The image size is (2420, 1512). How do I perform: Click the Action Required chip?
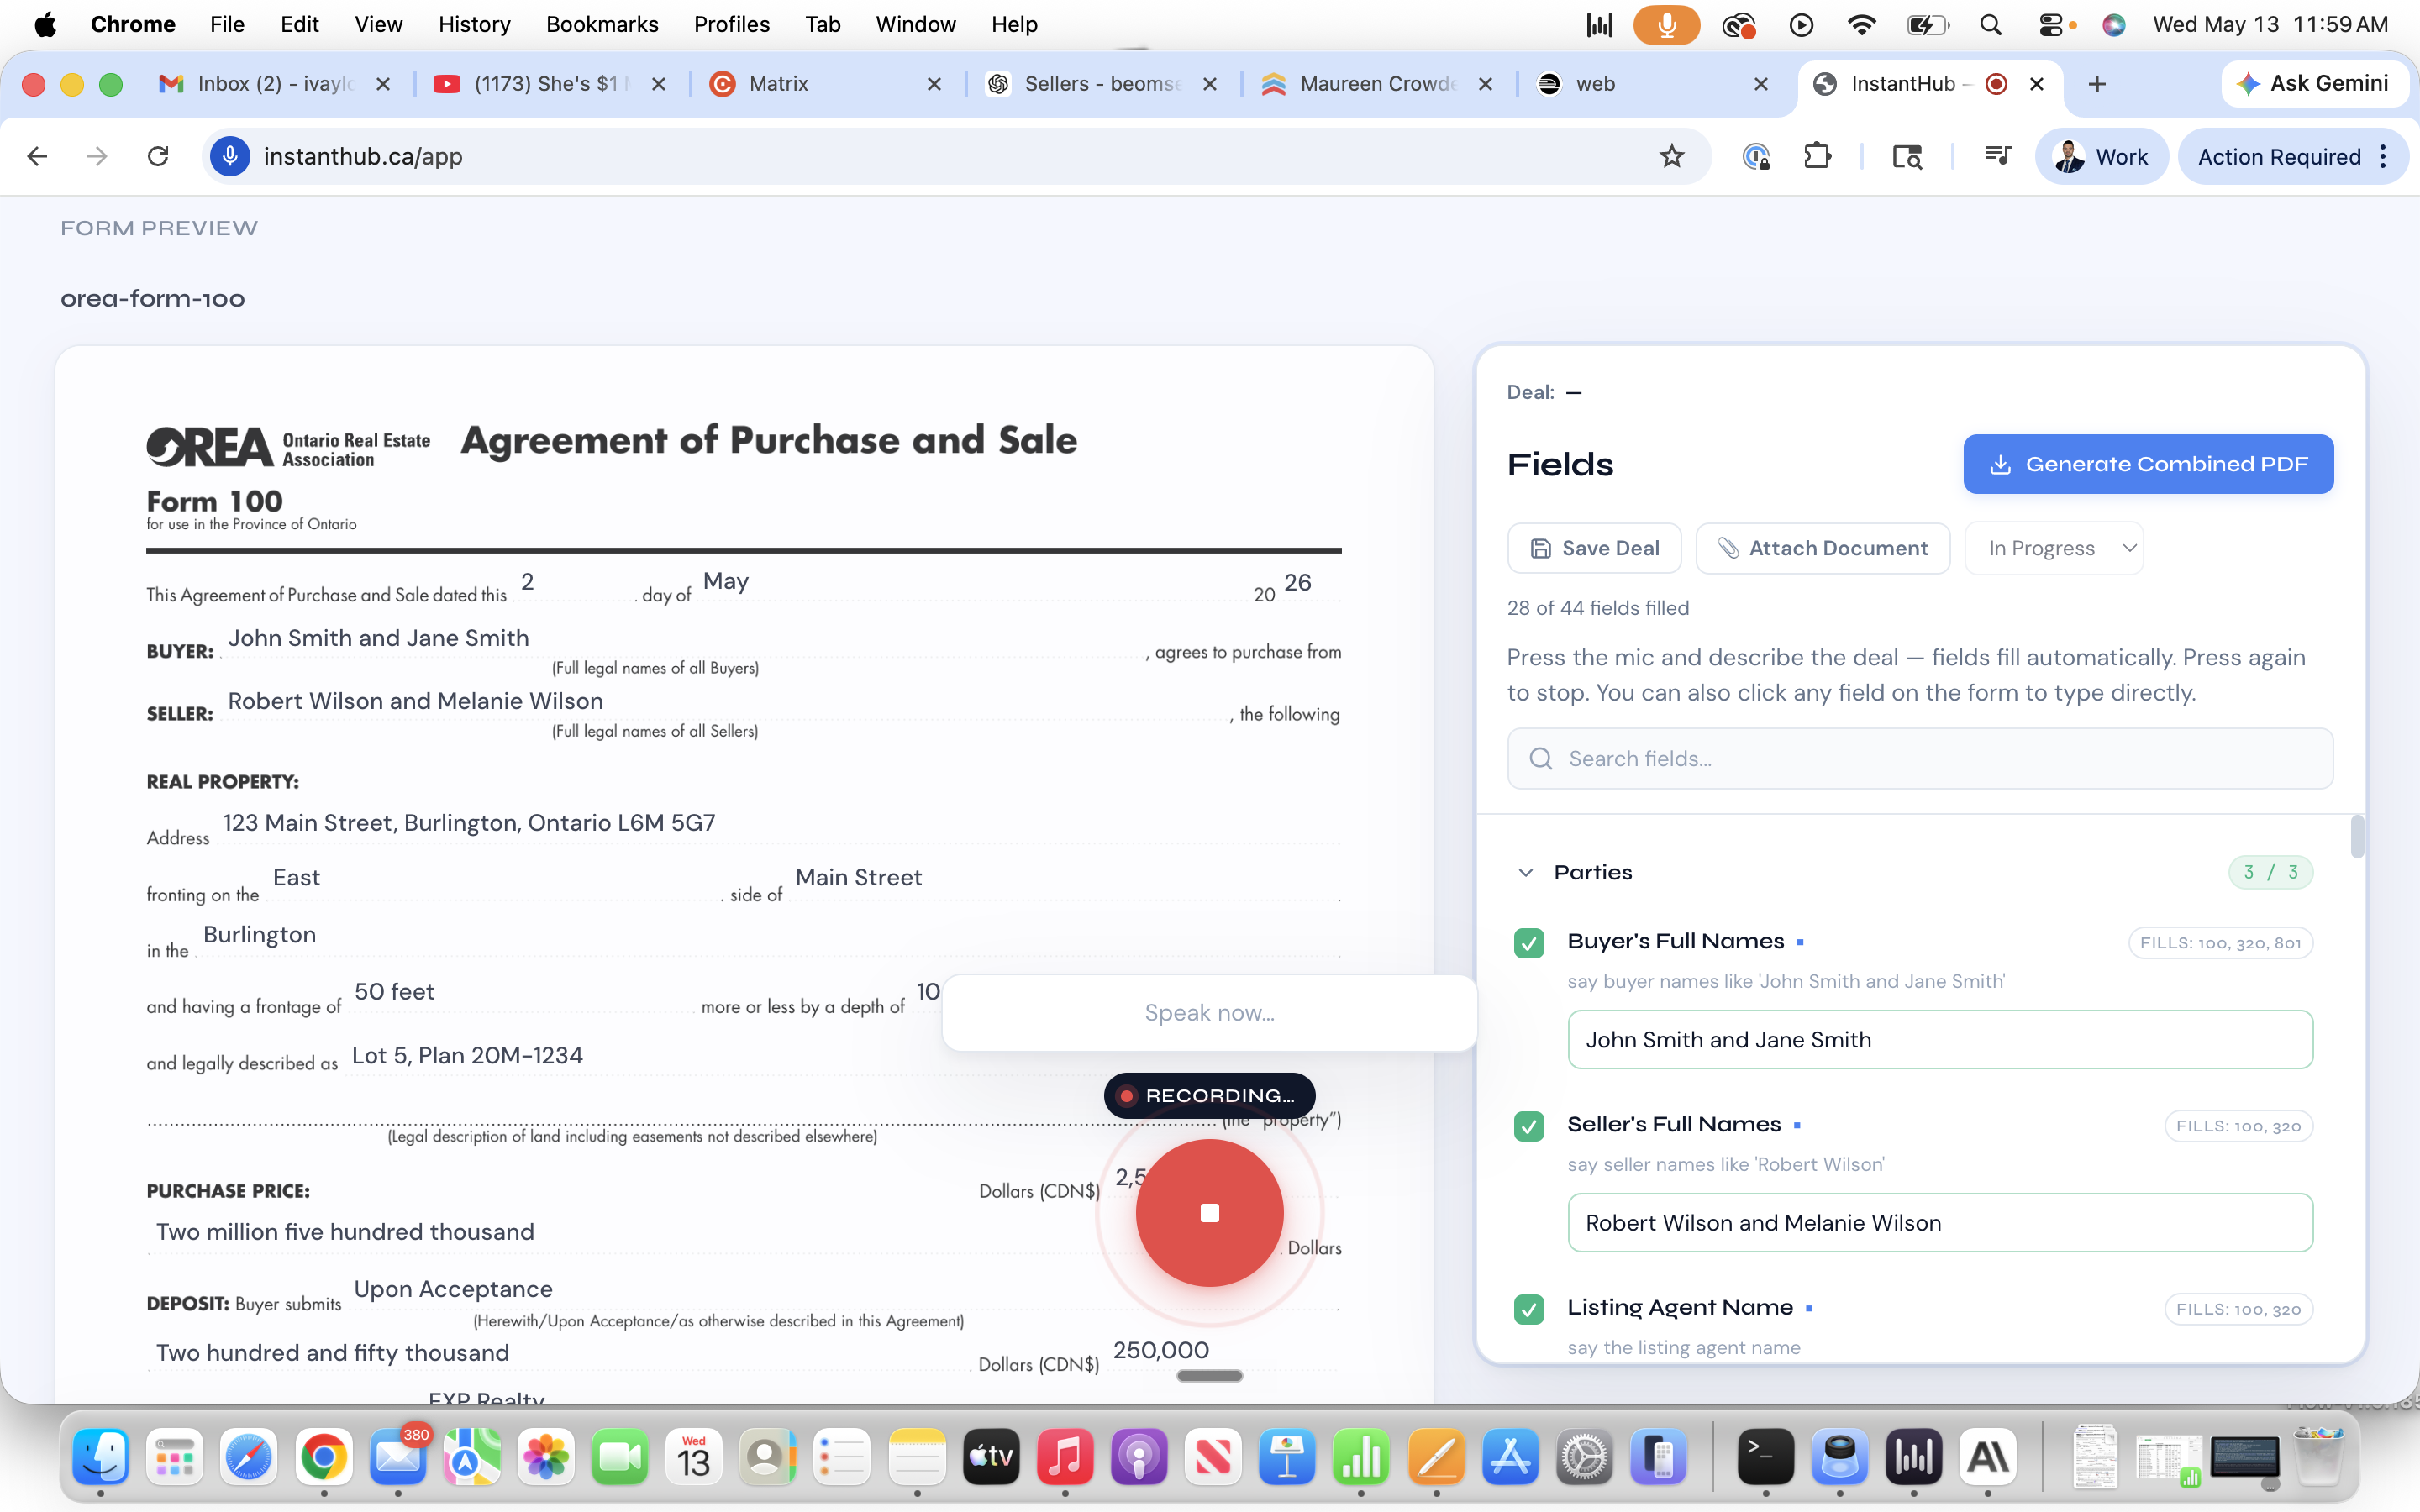[2279, 157]
